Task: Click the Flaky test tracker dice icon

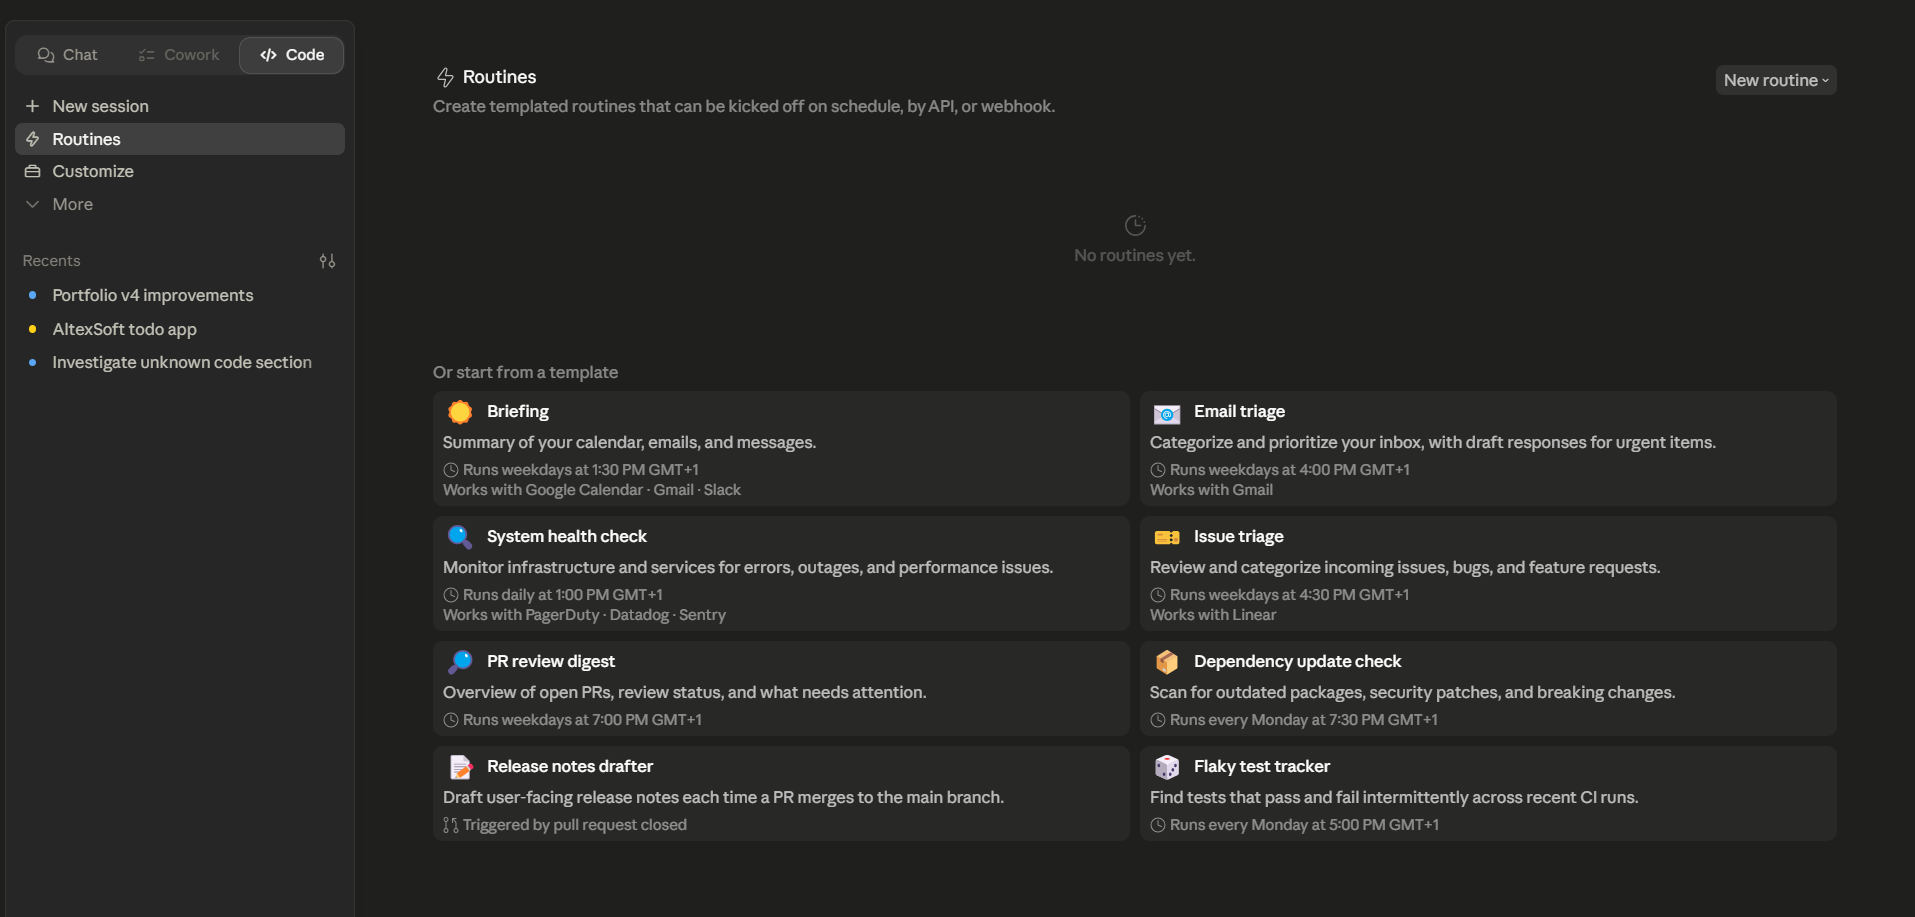Action: pyautogui.click(x=1167, y=767)
